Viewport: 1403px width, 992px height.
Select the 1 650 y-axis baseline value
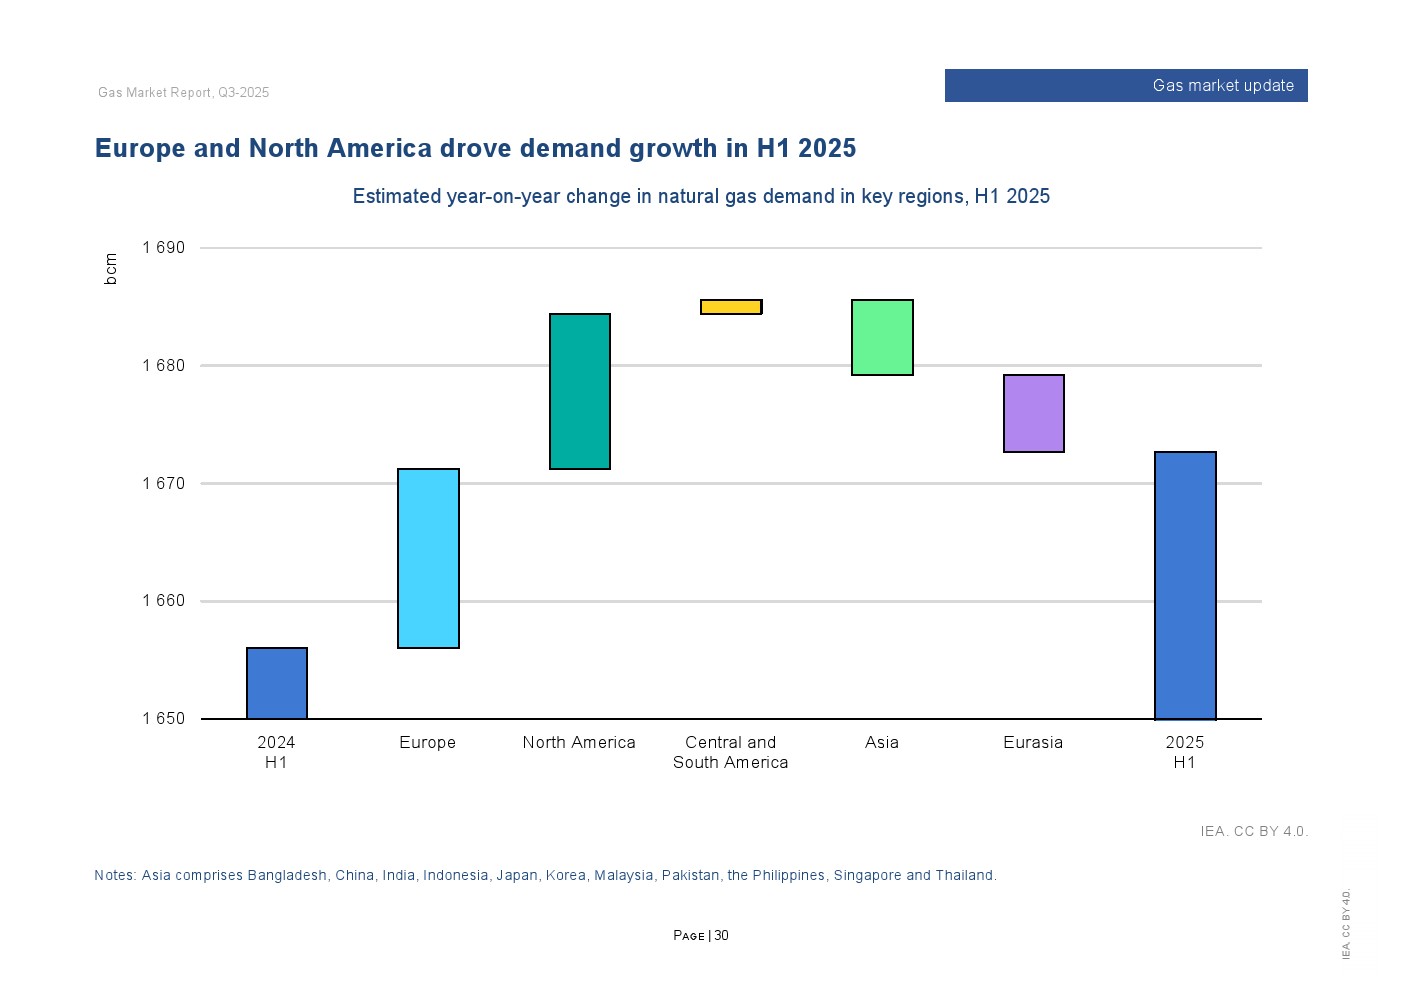pos(164,718)
